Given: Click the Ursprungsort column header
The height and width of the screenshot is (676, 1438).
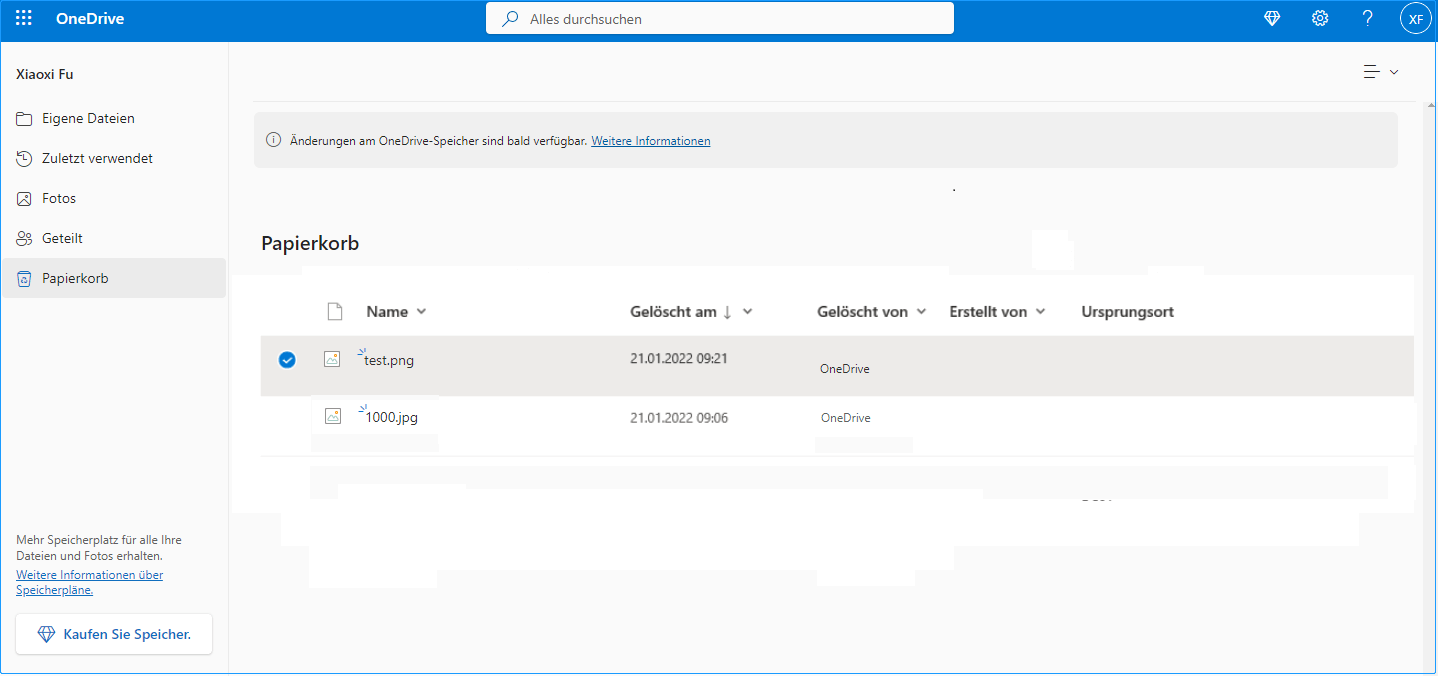Looking at the screenshot, I should [x=1127, y=312].
